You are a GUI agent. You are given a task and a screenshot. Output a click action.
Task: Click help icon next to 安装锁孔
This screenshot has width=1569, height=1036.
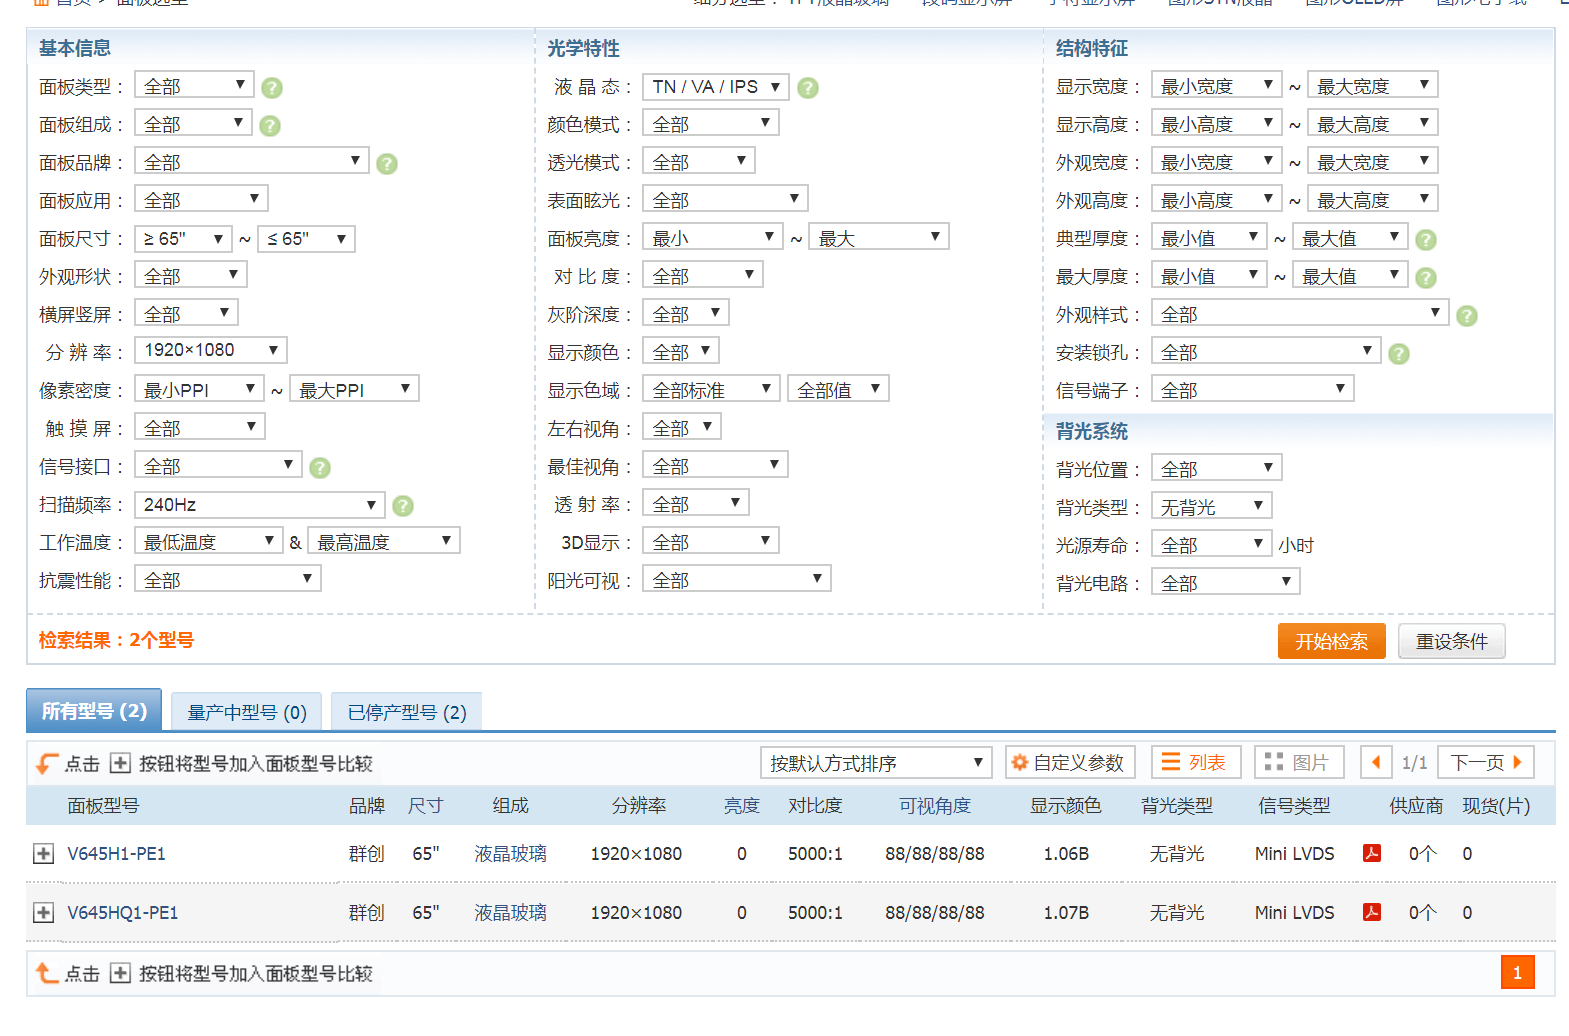[x=1399, y=354]
